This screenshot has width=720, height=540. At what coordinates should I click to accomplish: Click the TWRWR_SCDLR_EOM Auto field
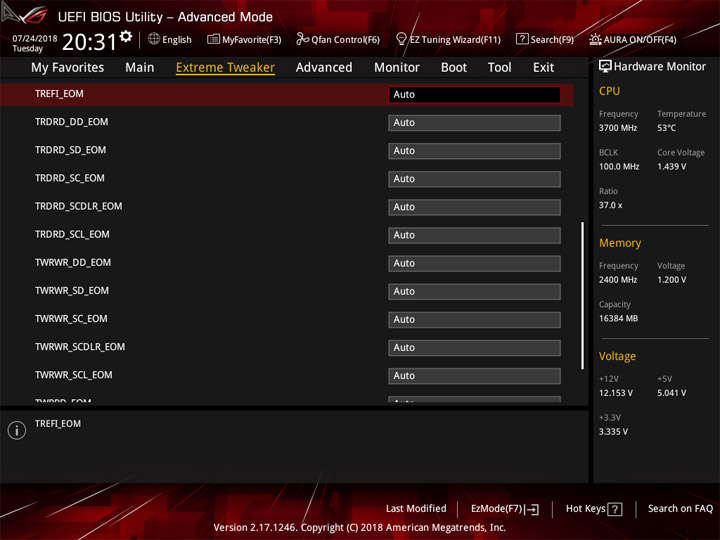[x=474, y=348]
